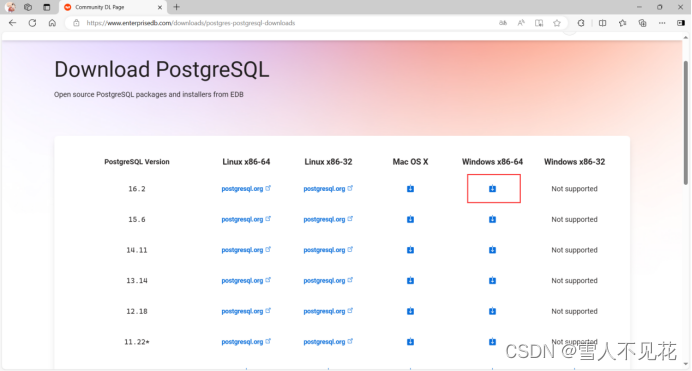Click version 16.2 in the table
This screenshot has width=692, height=371.
pos(137,189)
